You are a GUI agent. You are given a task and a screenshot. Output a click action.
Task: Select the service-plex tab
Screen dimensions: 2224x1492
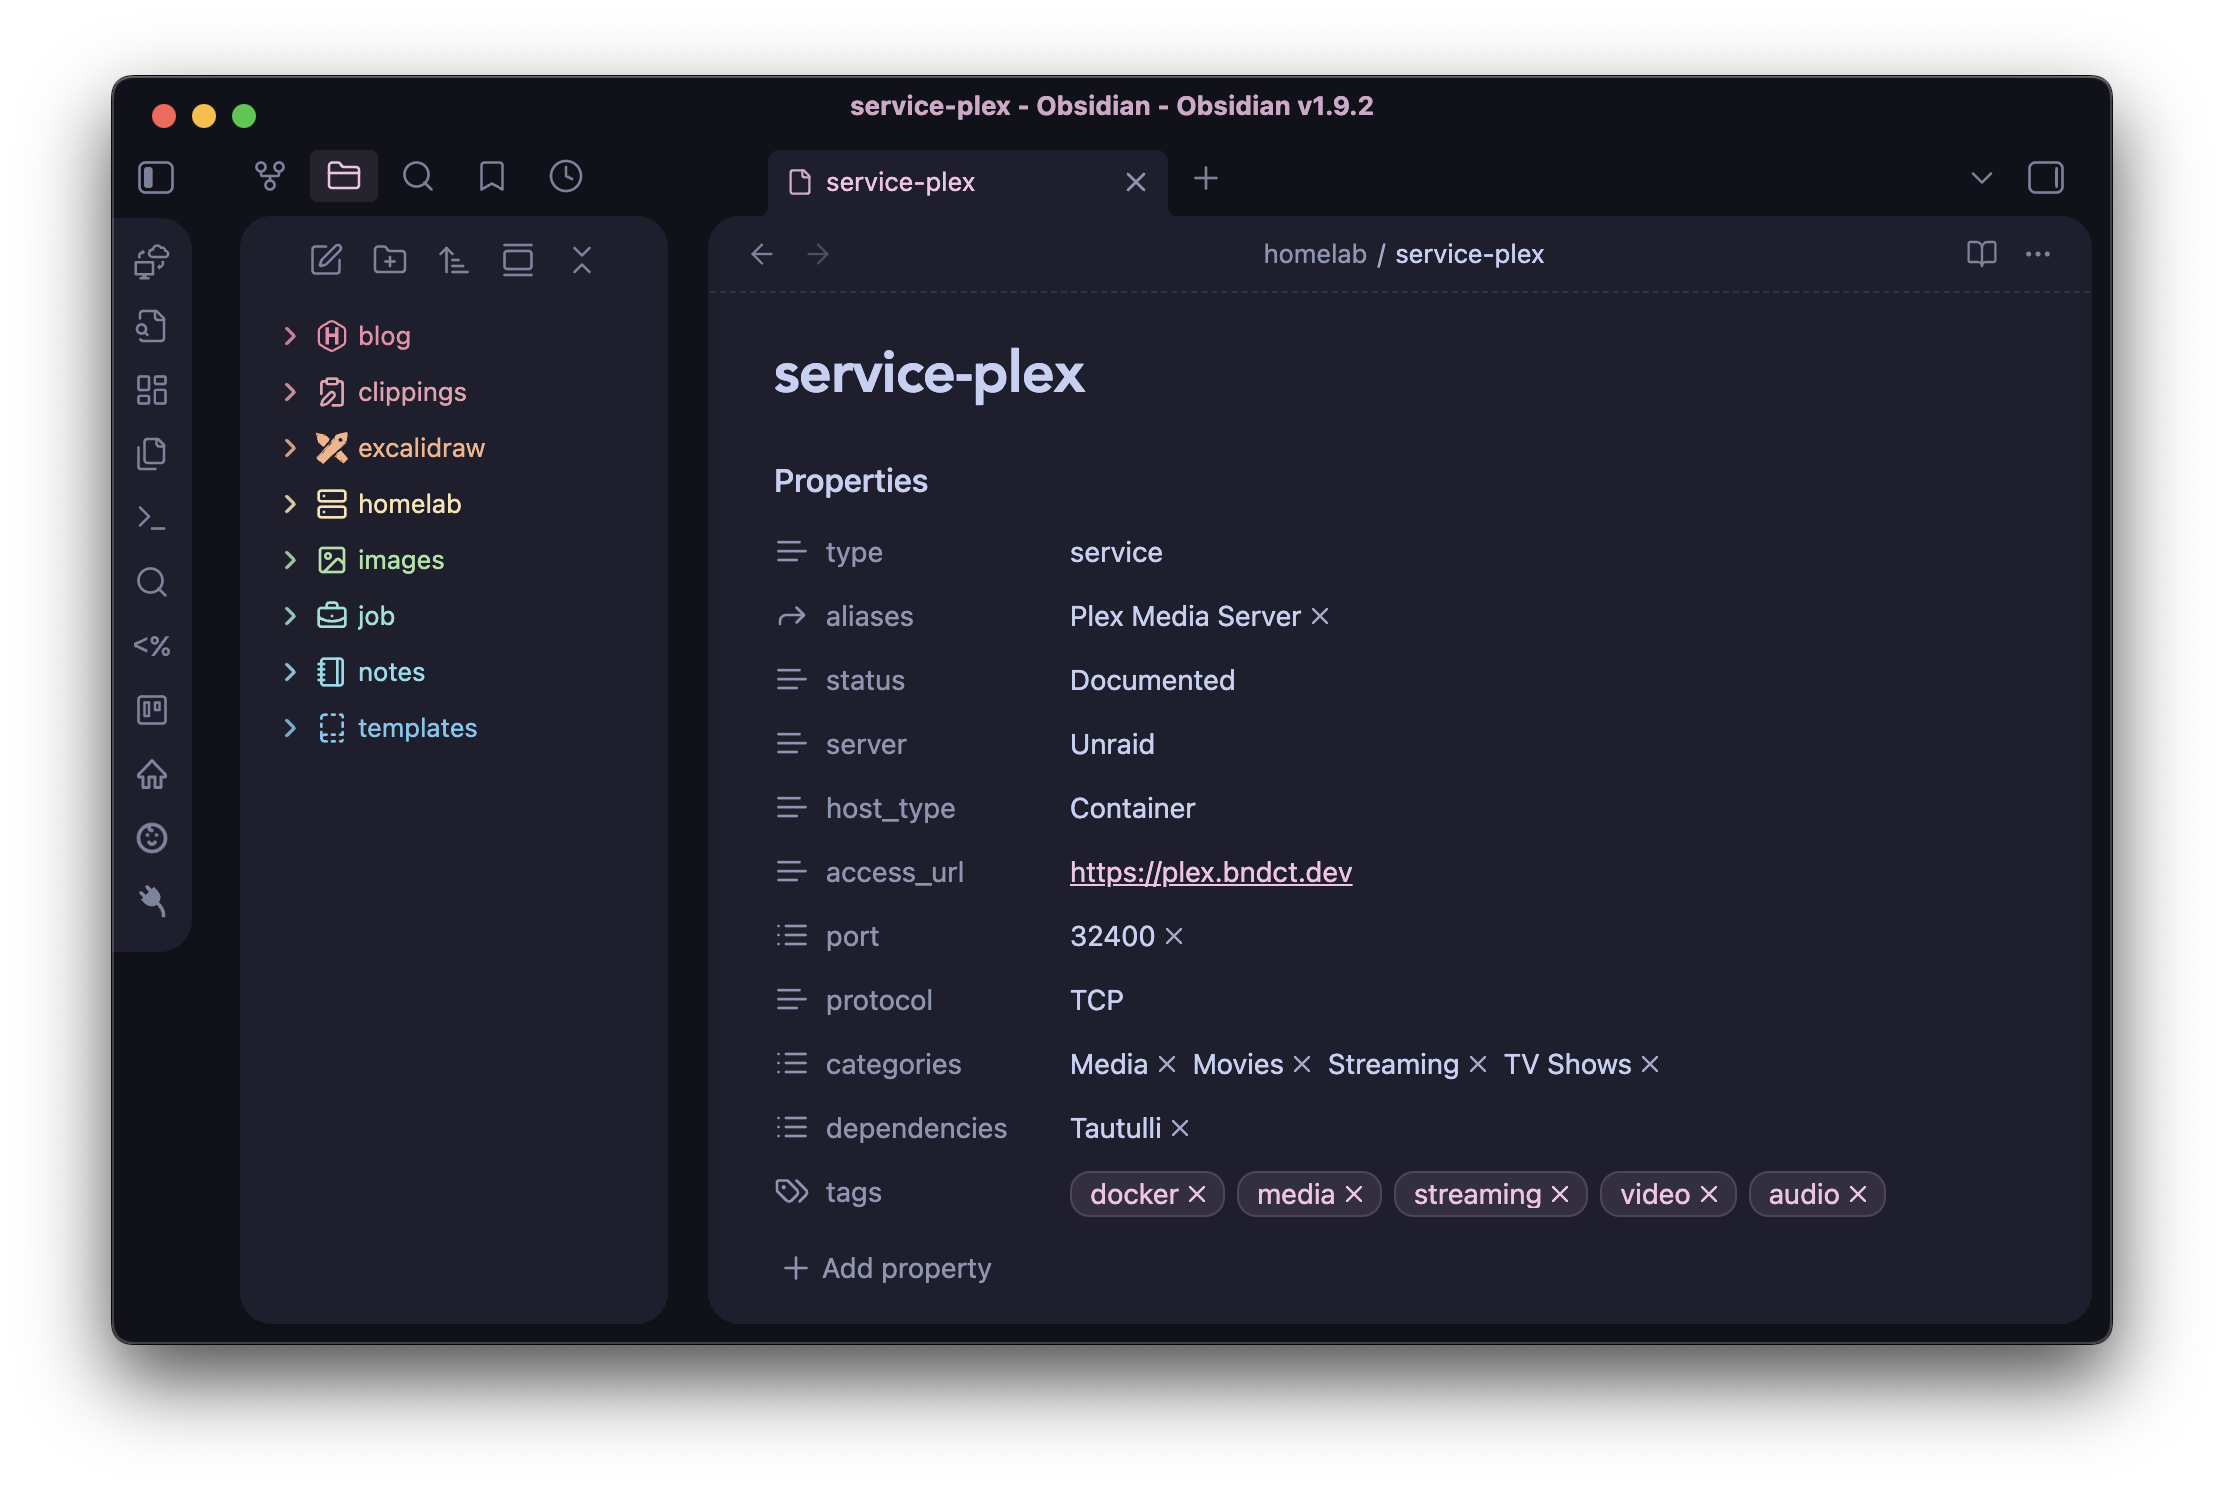point(967,182)
